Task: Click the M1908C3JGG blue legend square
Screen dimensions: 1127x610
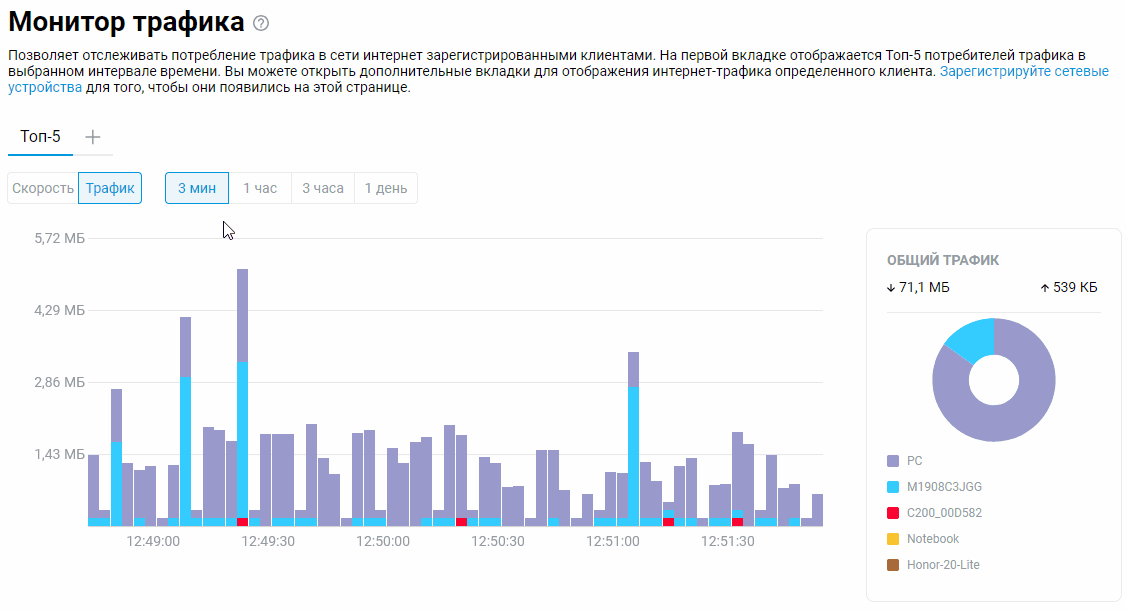Action: pos(893,487)
